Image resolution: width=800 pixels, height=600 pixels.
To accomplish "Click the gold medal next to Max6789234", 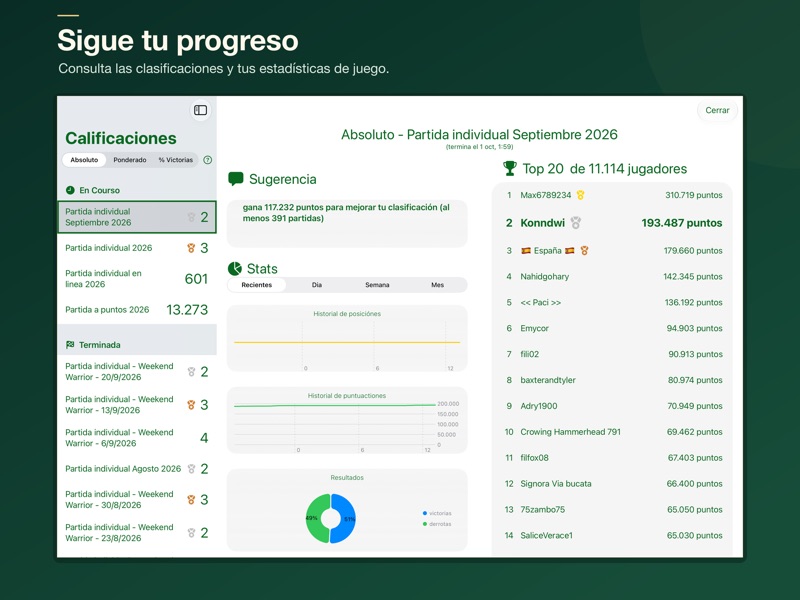I will pos(580,195).
